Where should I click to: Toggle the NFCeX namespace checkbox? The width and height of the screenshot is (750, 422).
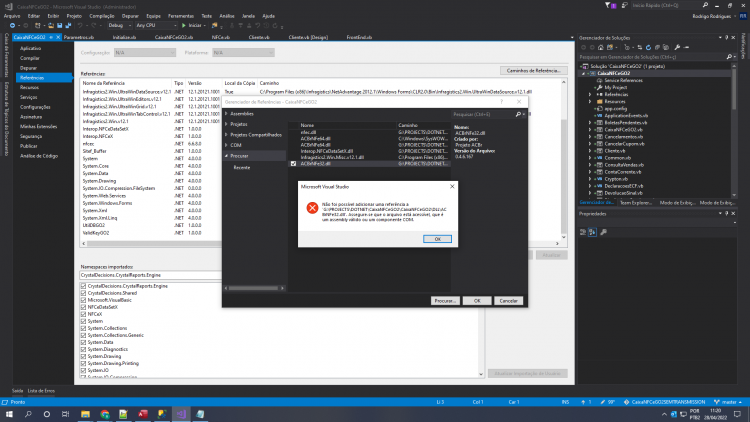[x=84, y=314]
